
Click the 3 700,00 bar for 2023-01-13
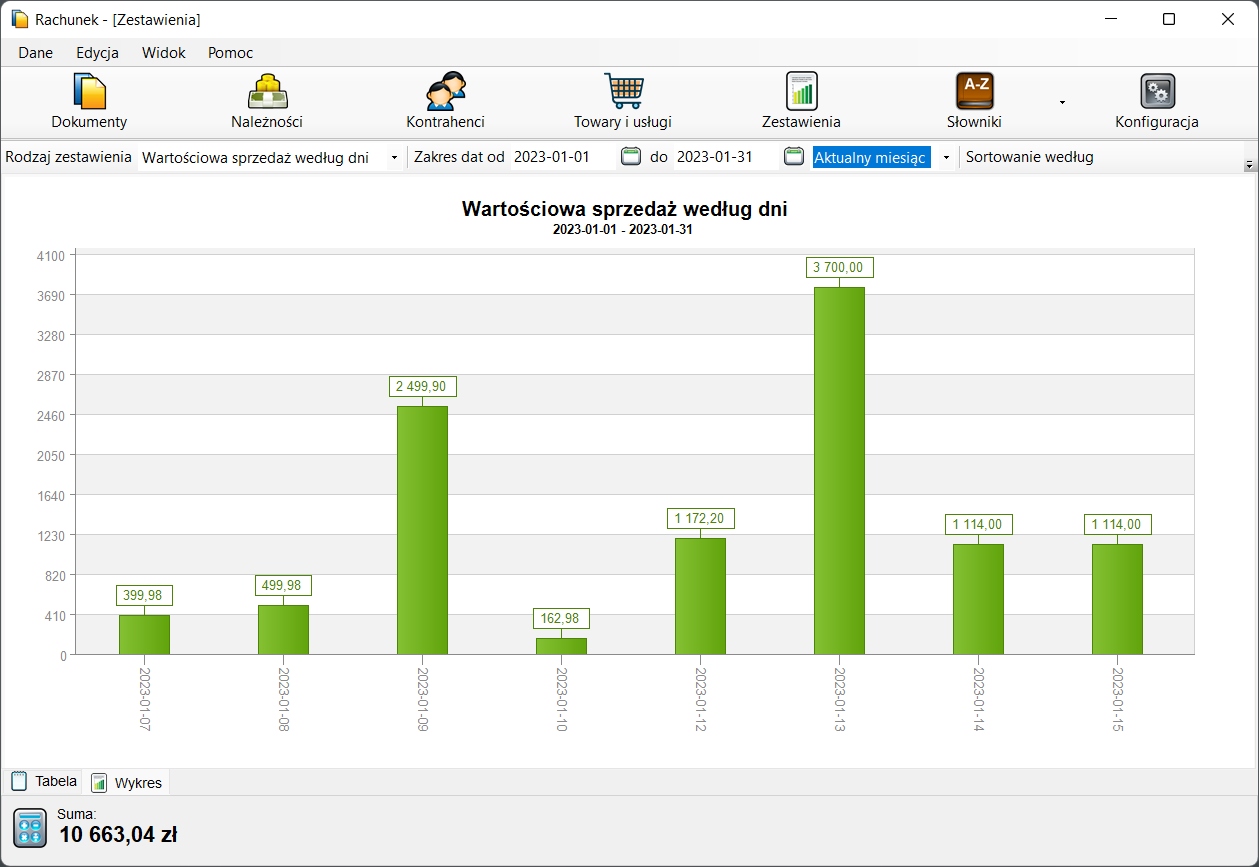point(839,470)
